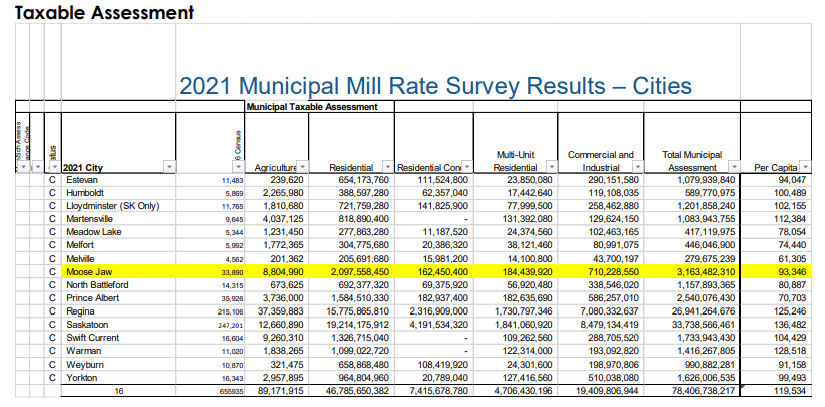
Task: Click the '2021 Municipal Mill Rate Survey Results – Cities' title
Action: (435, 86)
